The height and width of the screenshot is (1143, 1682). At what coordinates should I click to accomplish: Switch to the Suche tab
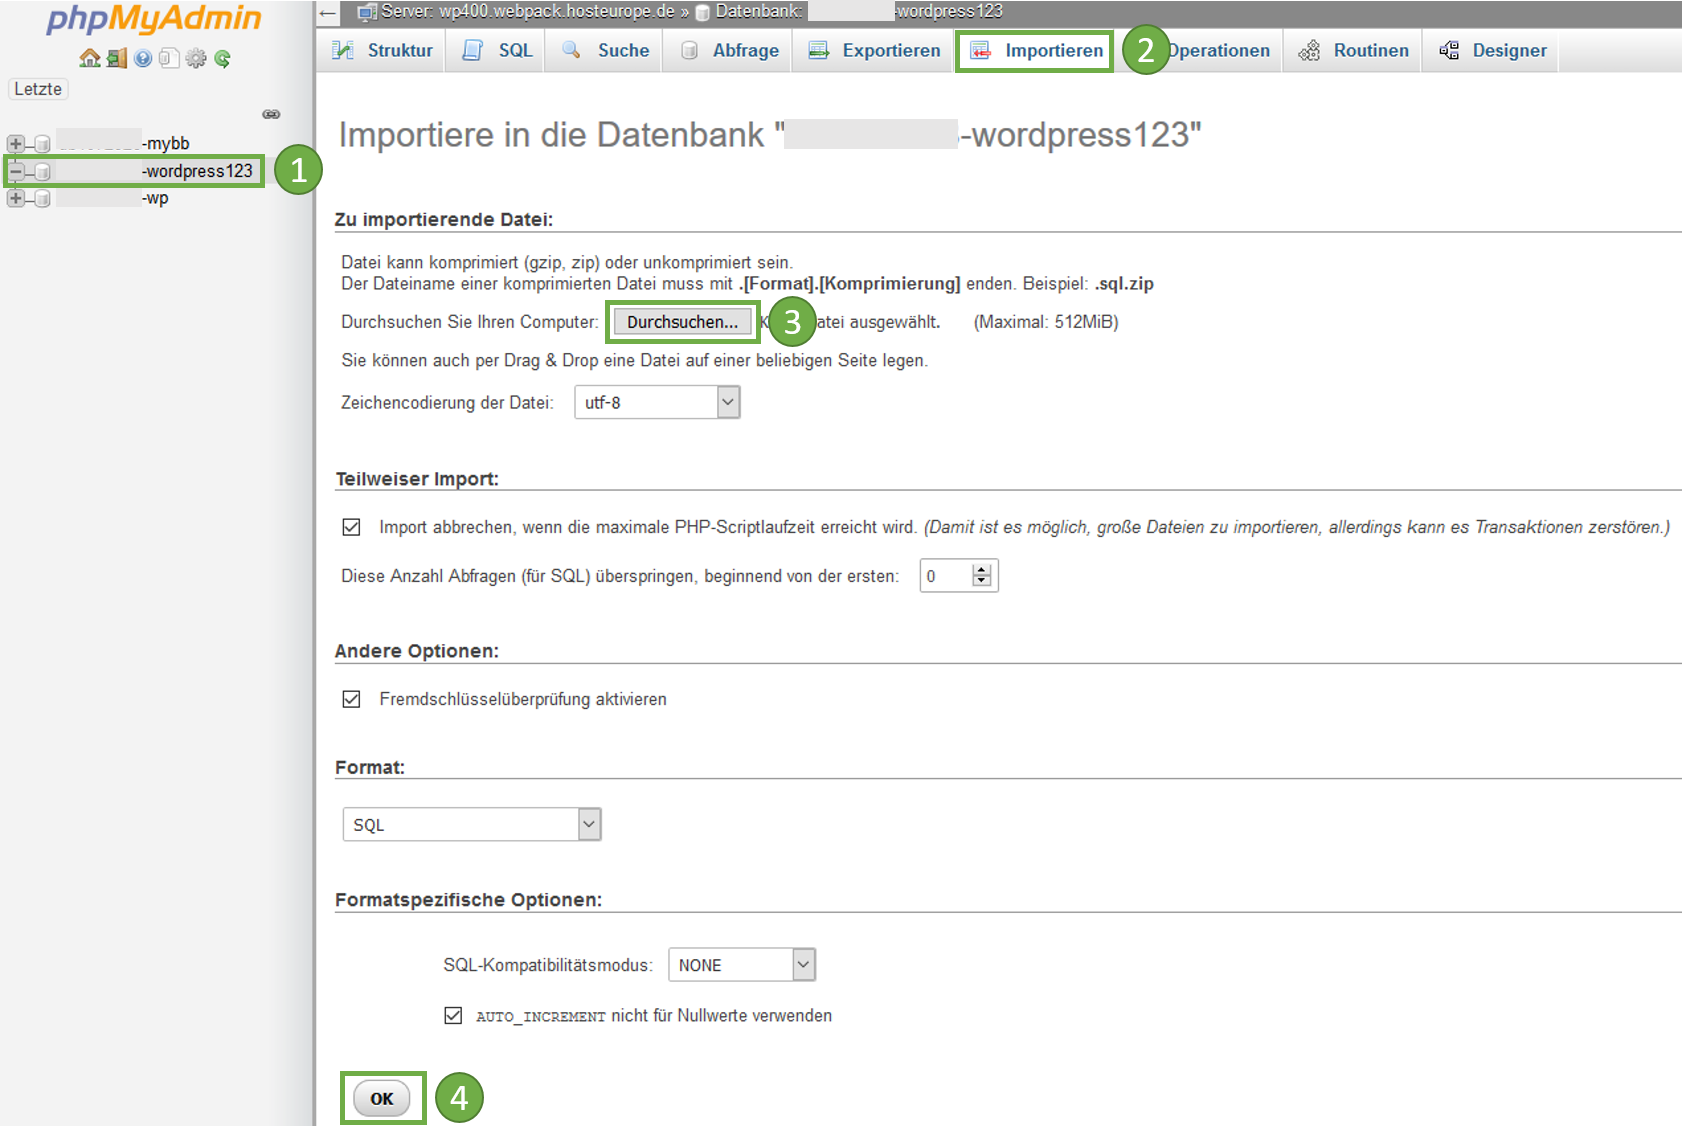pos(605,50)
